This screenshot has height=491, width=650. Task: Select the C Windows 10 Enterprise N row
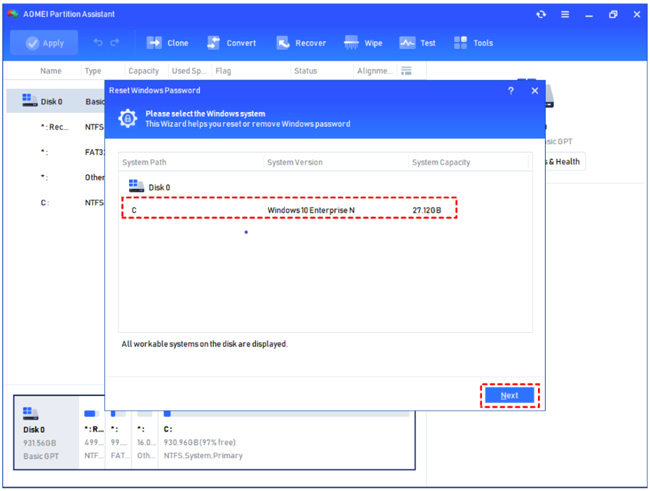pyautogui.click(x=289, y=210)
